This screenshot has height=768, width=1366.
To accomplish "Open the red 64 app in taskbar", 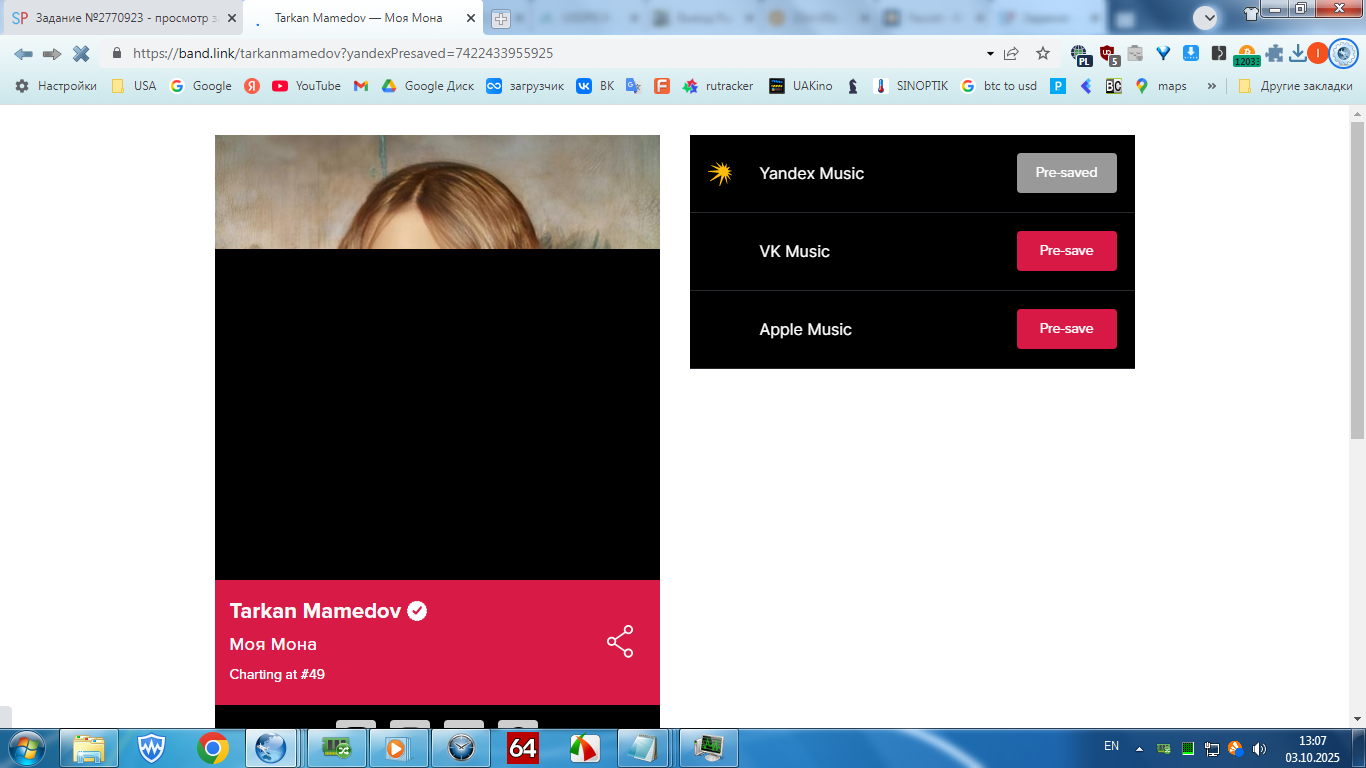I will 523,748.
